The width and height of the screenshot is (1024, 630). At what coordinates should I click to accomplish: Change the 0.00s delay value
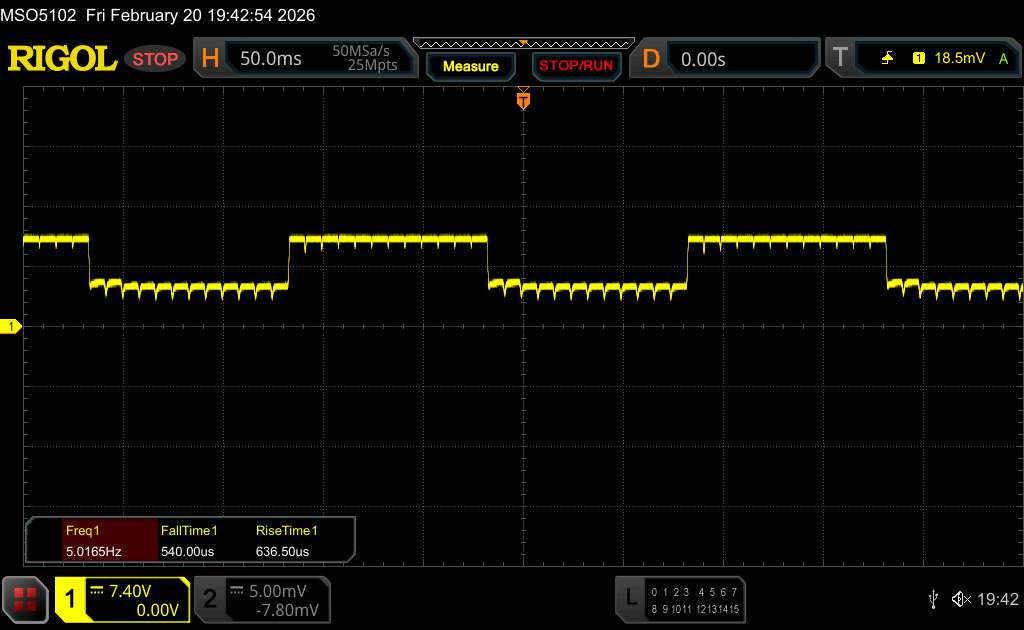pos(703,59)
